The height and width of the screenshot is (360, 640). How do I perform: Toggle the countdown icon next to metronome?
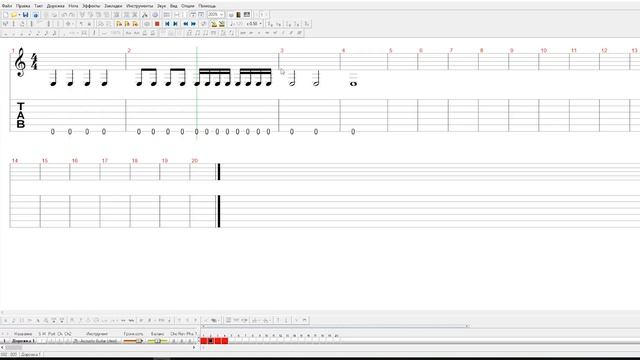click(222, 24)
